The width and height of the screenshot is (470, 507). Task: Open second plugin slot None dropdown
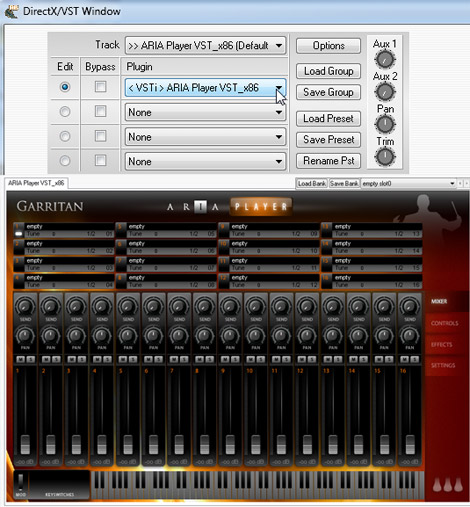[x=205, y=112]
